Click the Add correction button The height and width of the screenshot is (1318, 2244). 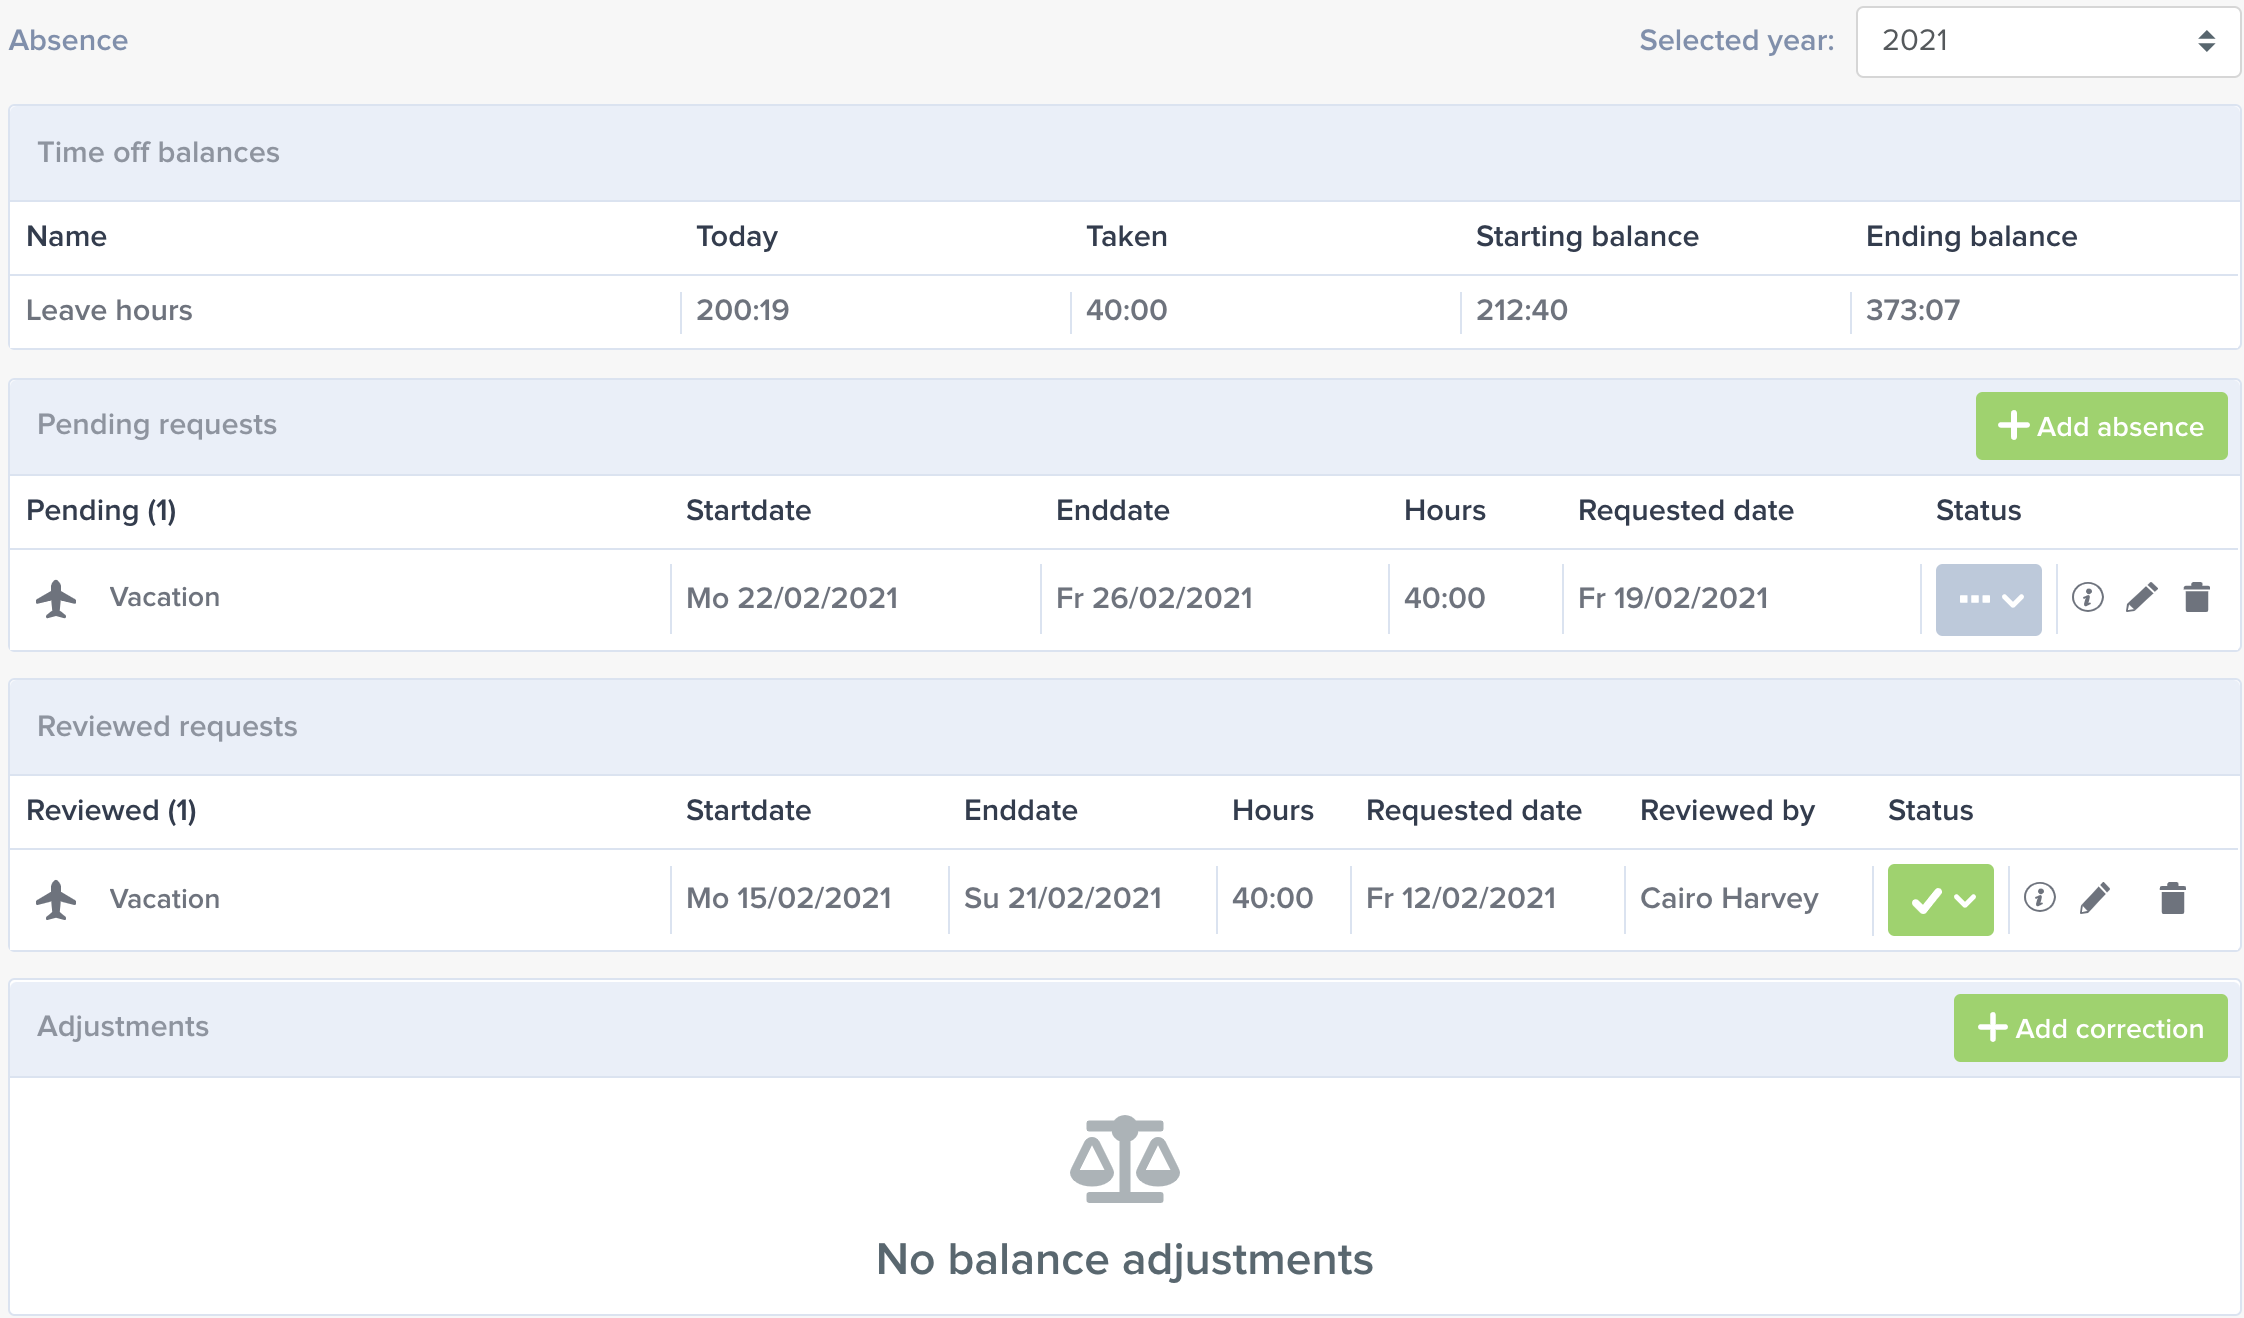2090,1028
